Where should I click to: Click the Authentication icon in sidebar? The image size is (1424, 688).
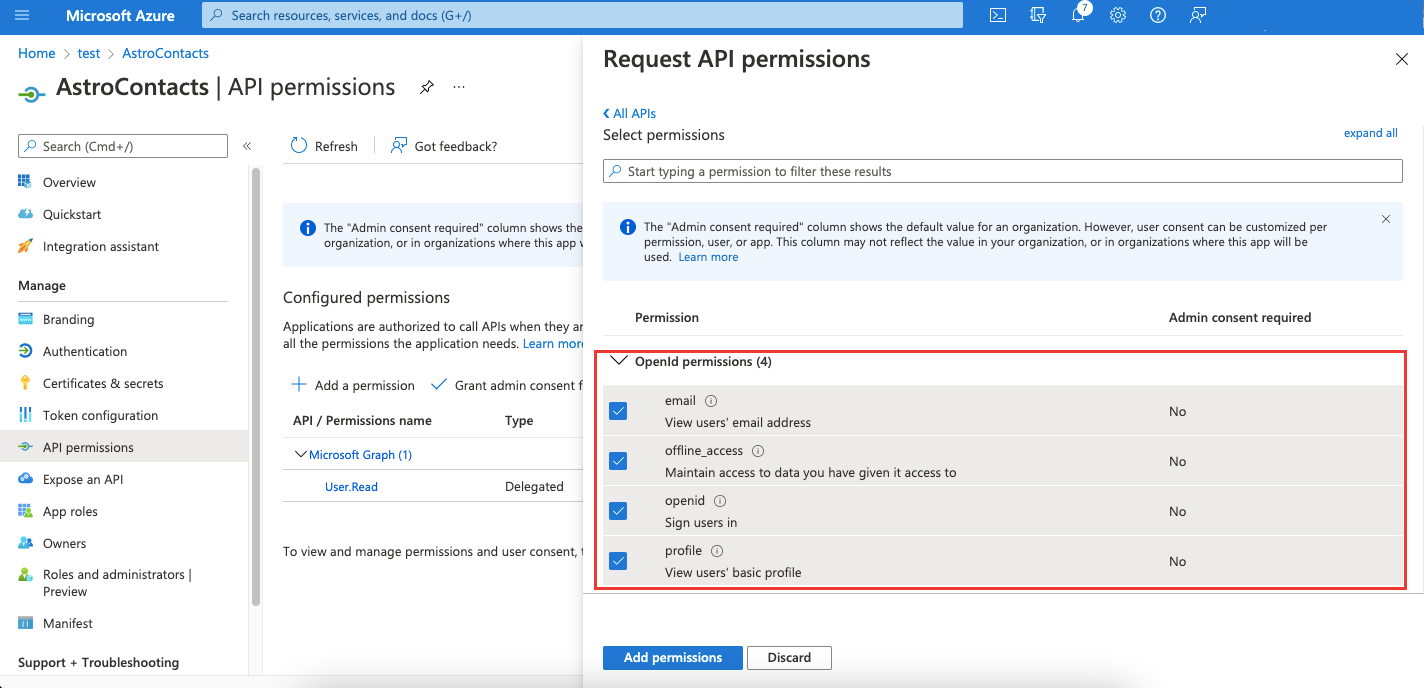(25, 351)
